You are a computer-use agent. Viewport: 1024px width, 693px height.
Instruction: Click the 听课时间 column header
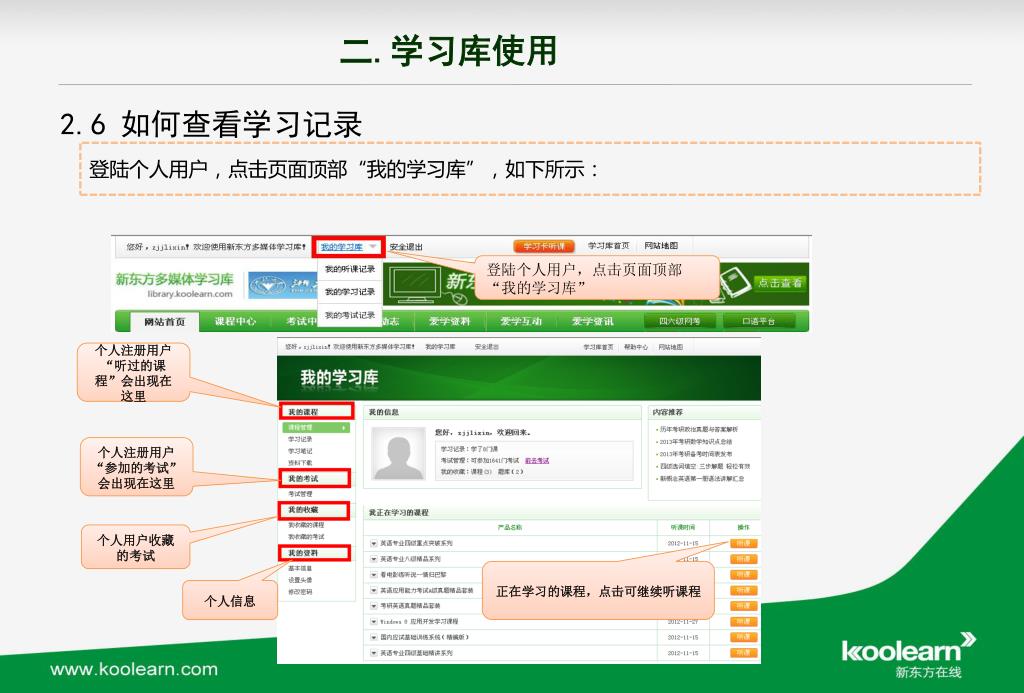coord(682,527)
